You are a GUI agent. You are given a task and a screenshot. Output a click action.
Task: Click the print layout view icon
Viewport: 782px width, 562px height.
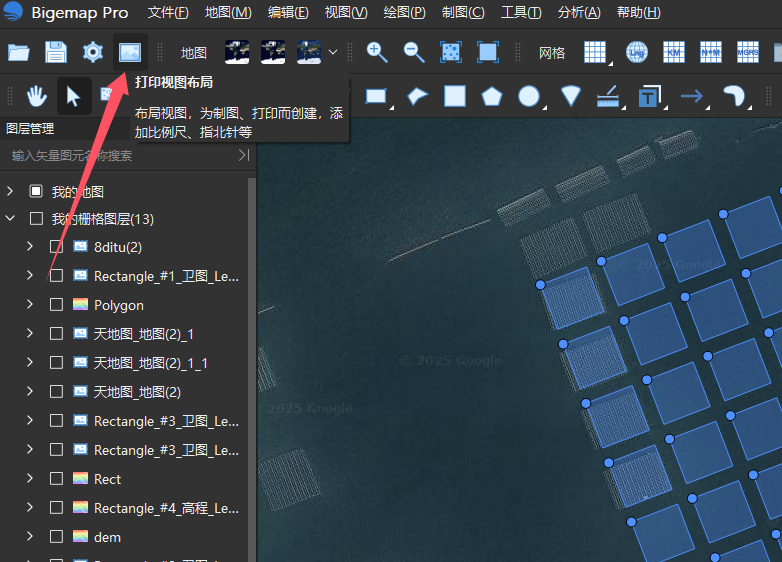[x=130, y=52]
